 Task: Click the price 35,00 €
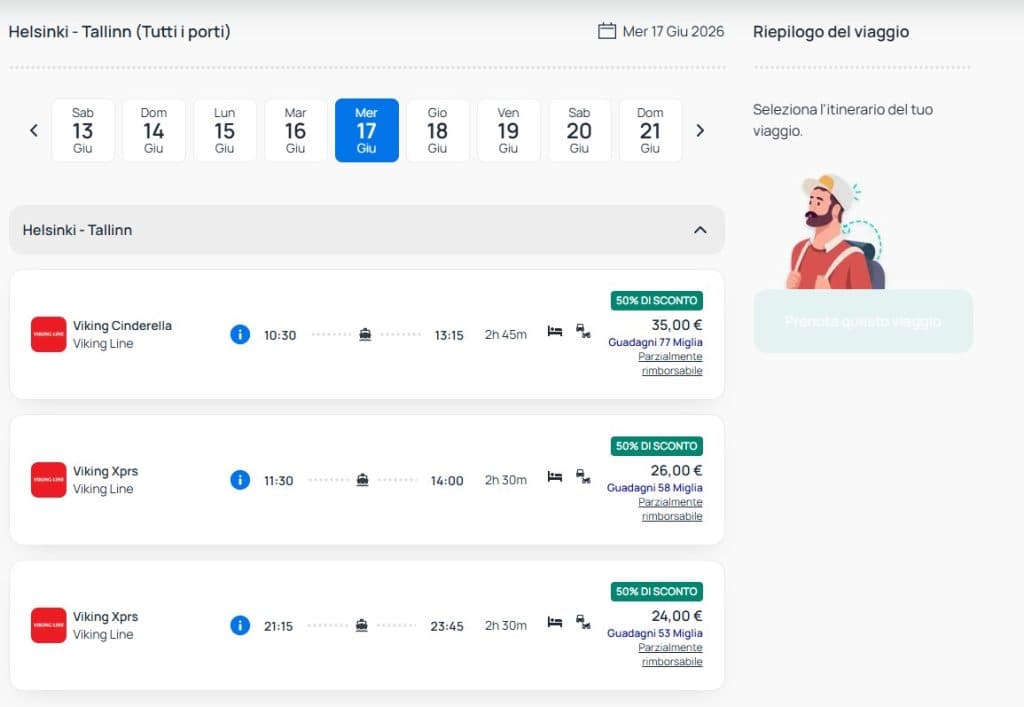[x=677, y=324]
